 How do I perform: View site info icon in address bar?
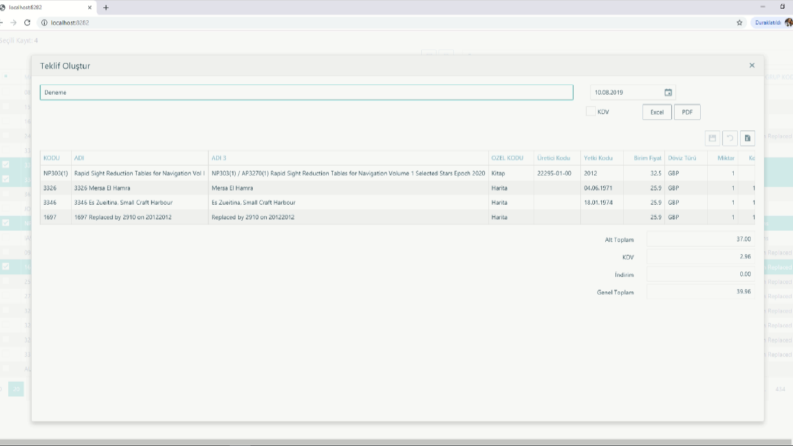(44, 22)
